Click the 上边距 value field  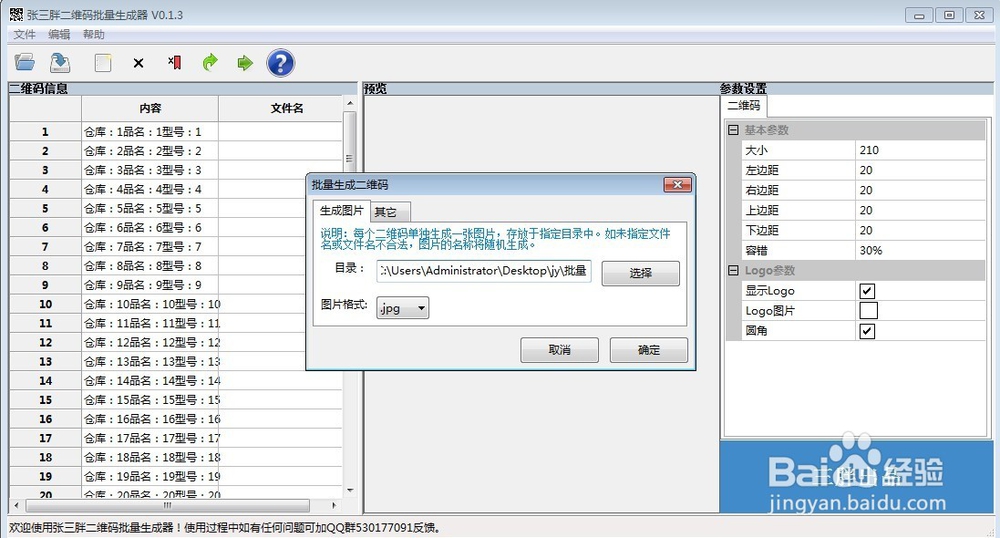920,210
